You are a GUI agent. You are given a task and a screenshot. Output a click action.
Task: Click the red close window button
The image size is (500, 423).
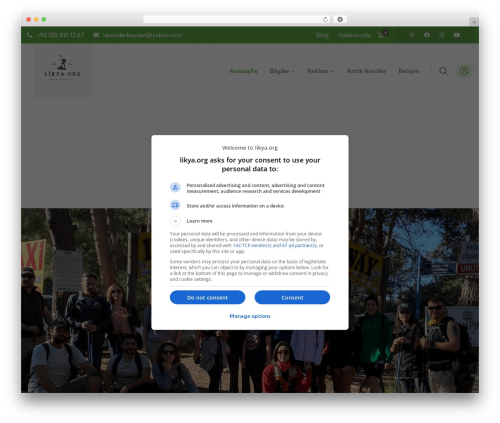(29, 19)
